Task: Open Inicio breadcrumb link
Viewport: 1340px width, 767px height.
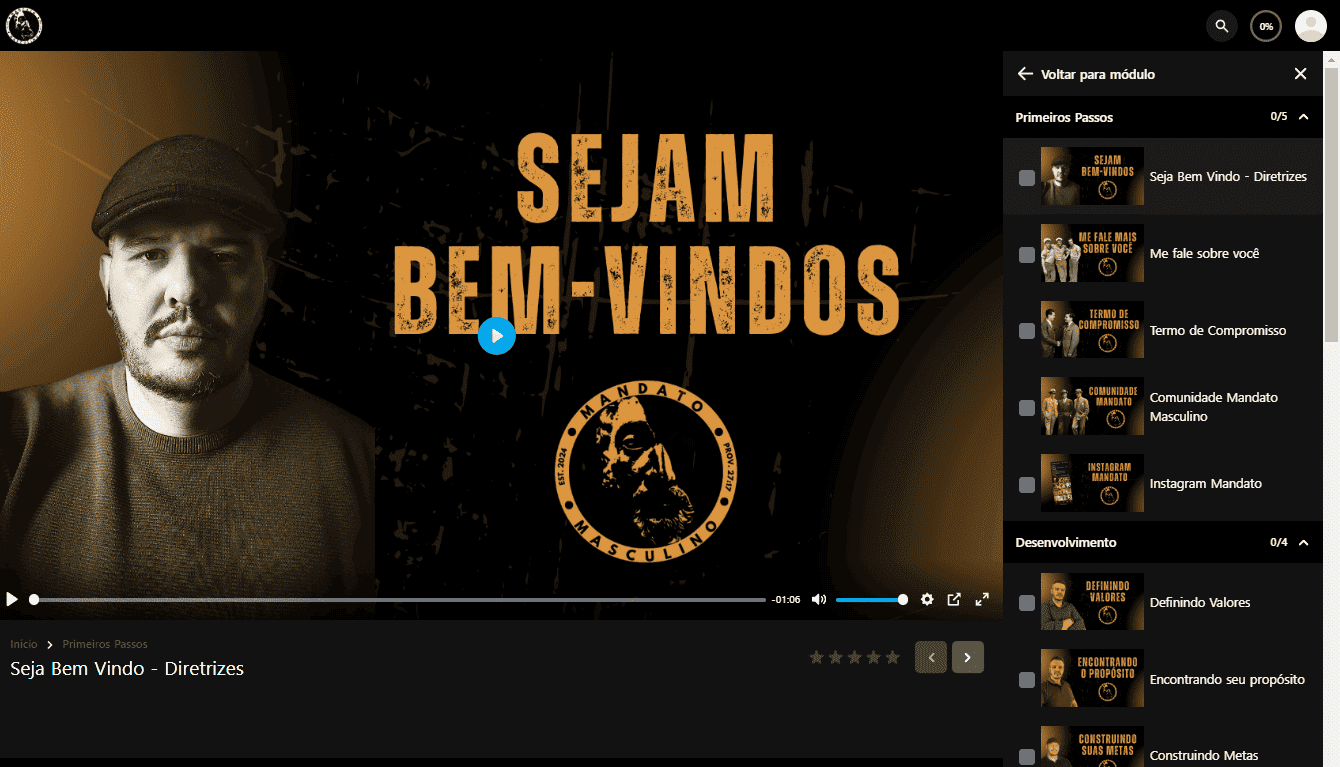Action: (24, 644)
